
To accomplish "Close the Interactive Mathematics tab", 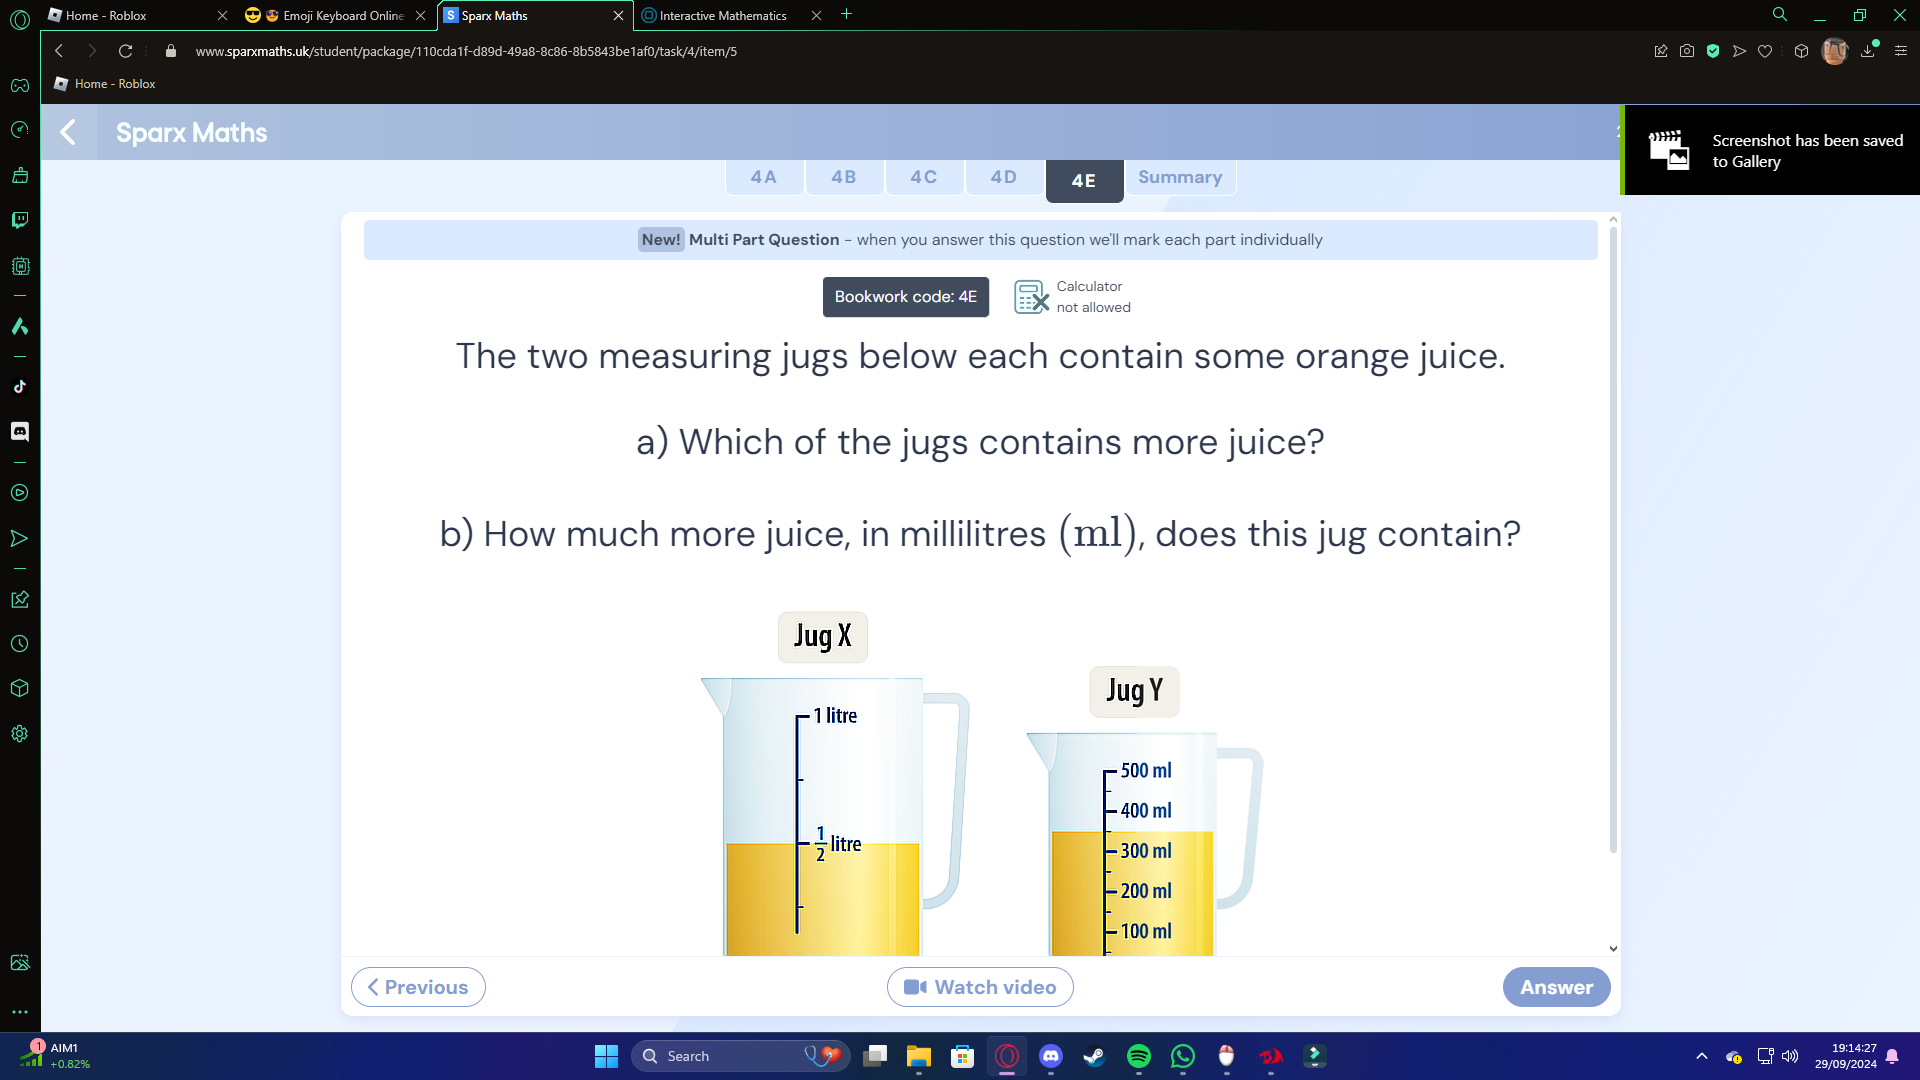I will tap(816, 15).
